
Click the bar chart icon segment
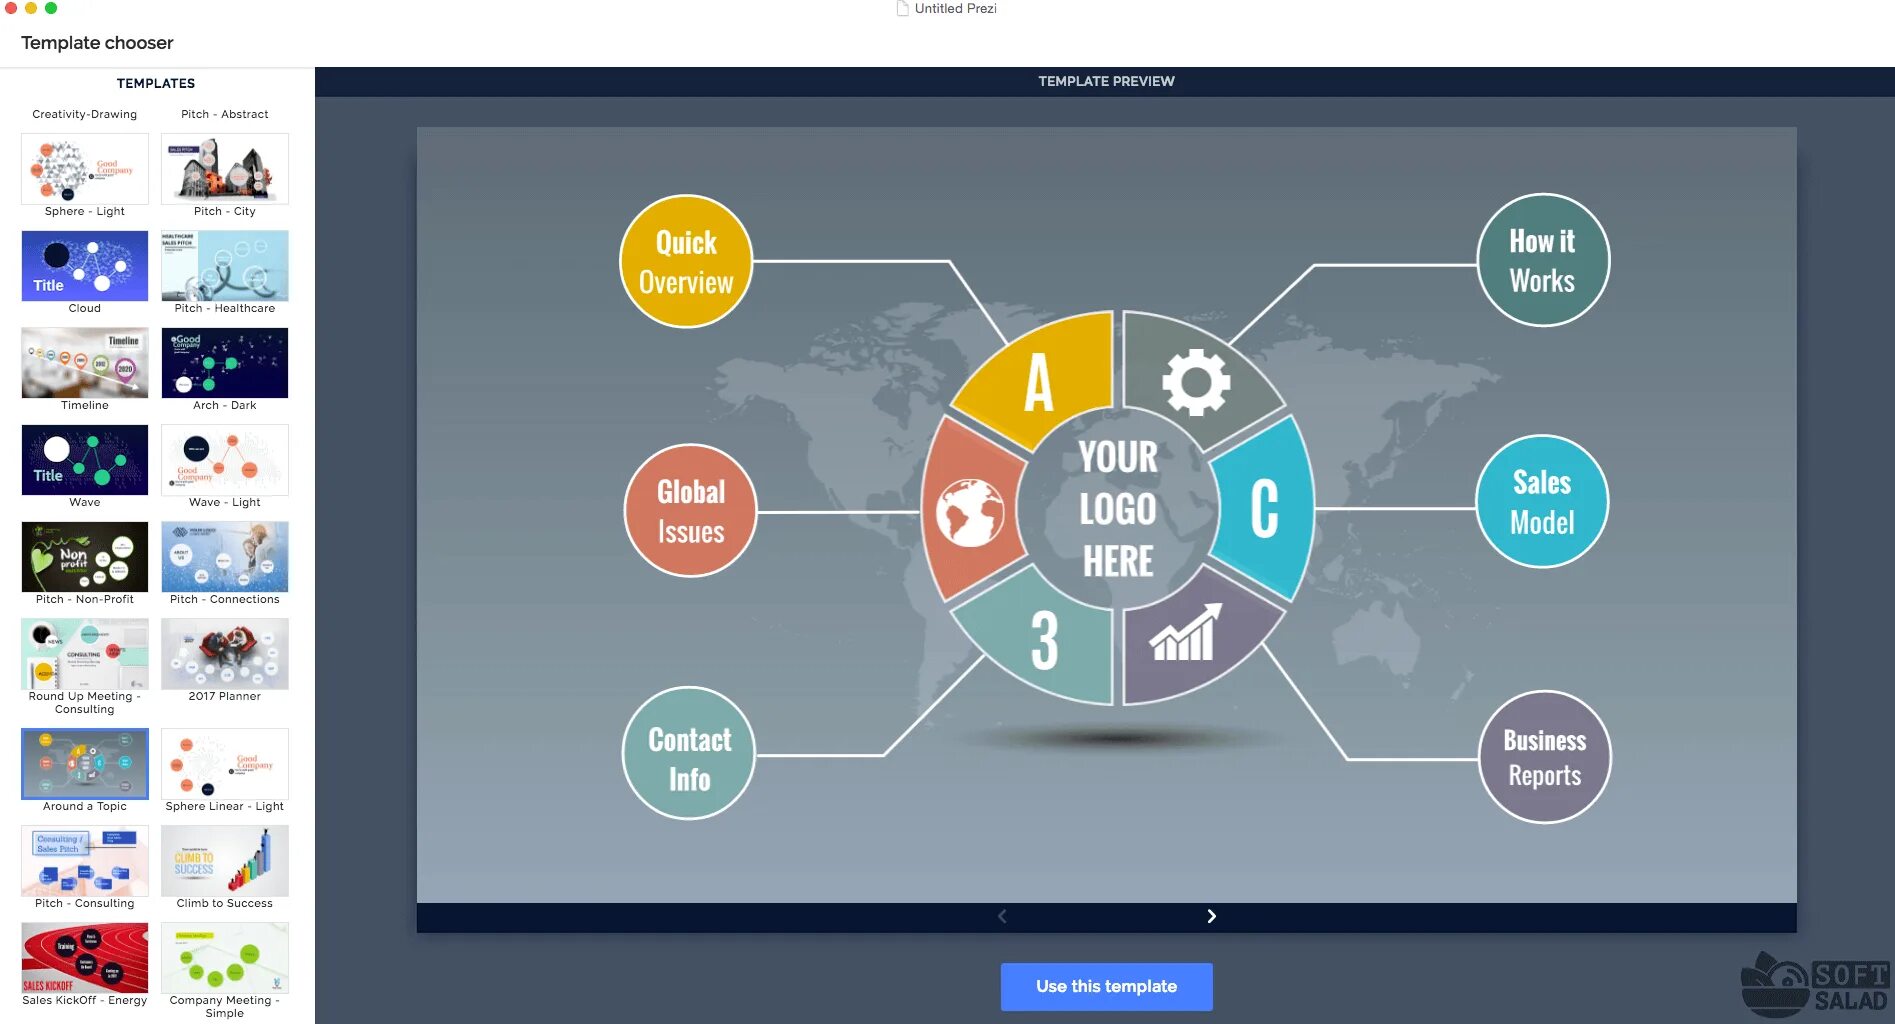[x=1187, y=634]
